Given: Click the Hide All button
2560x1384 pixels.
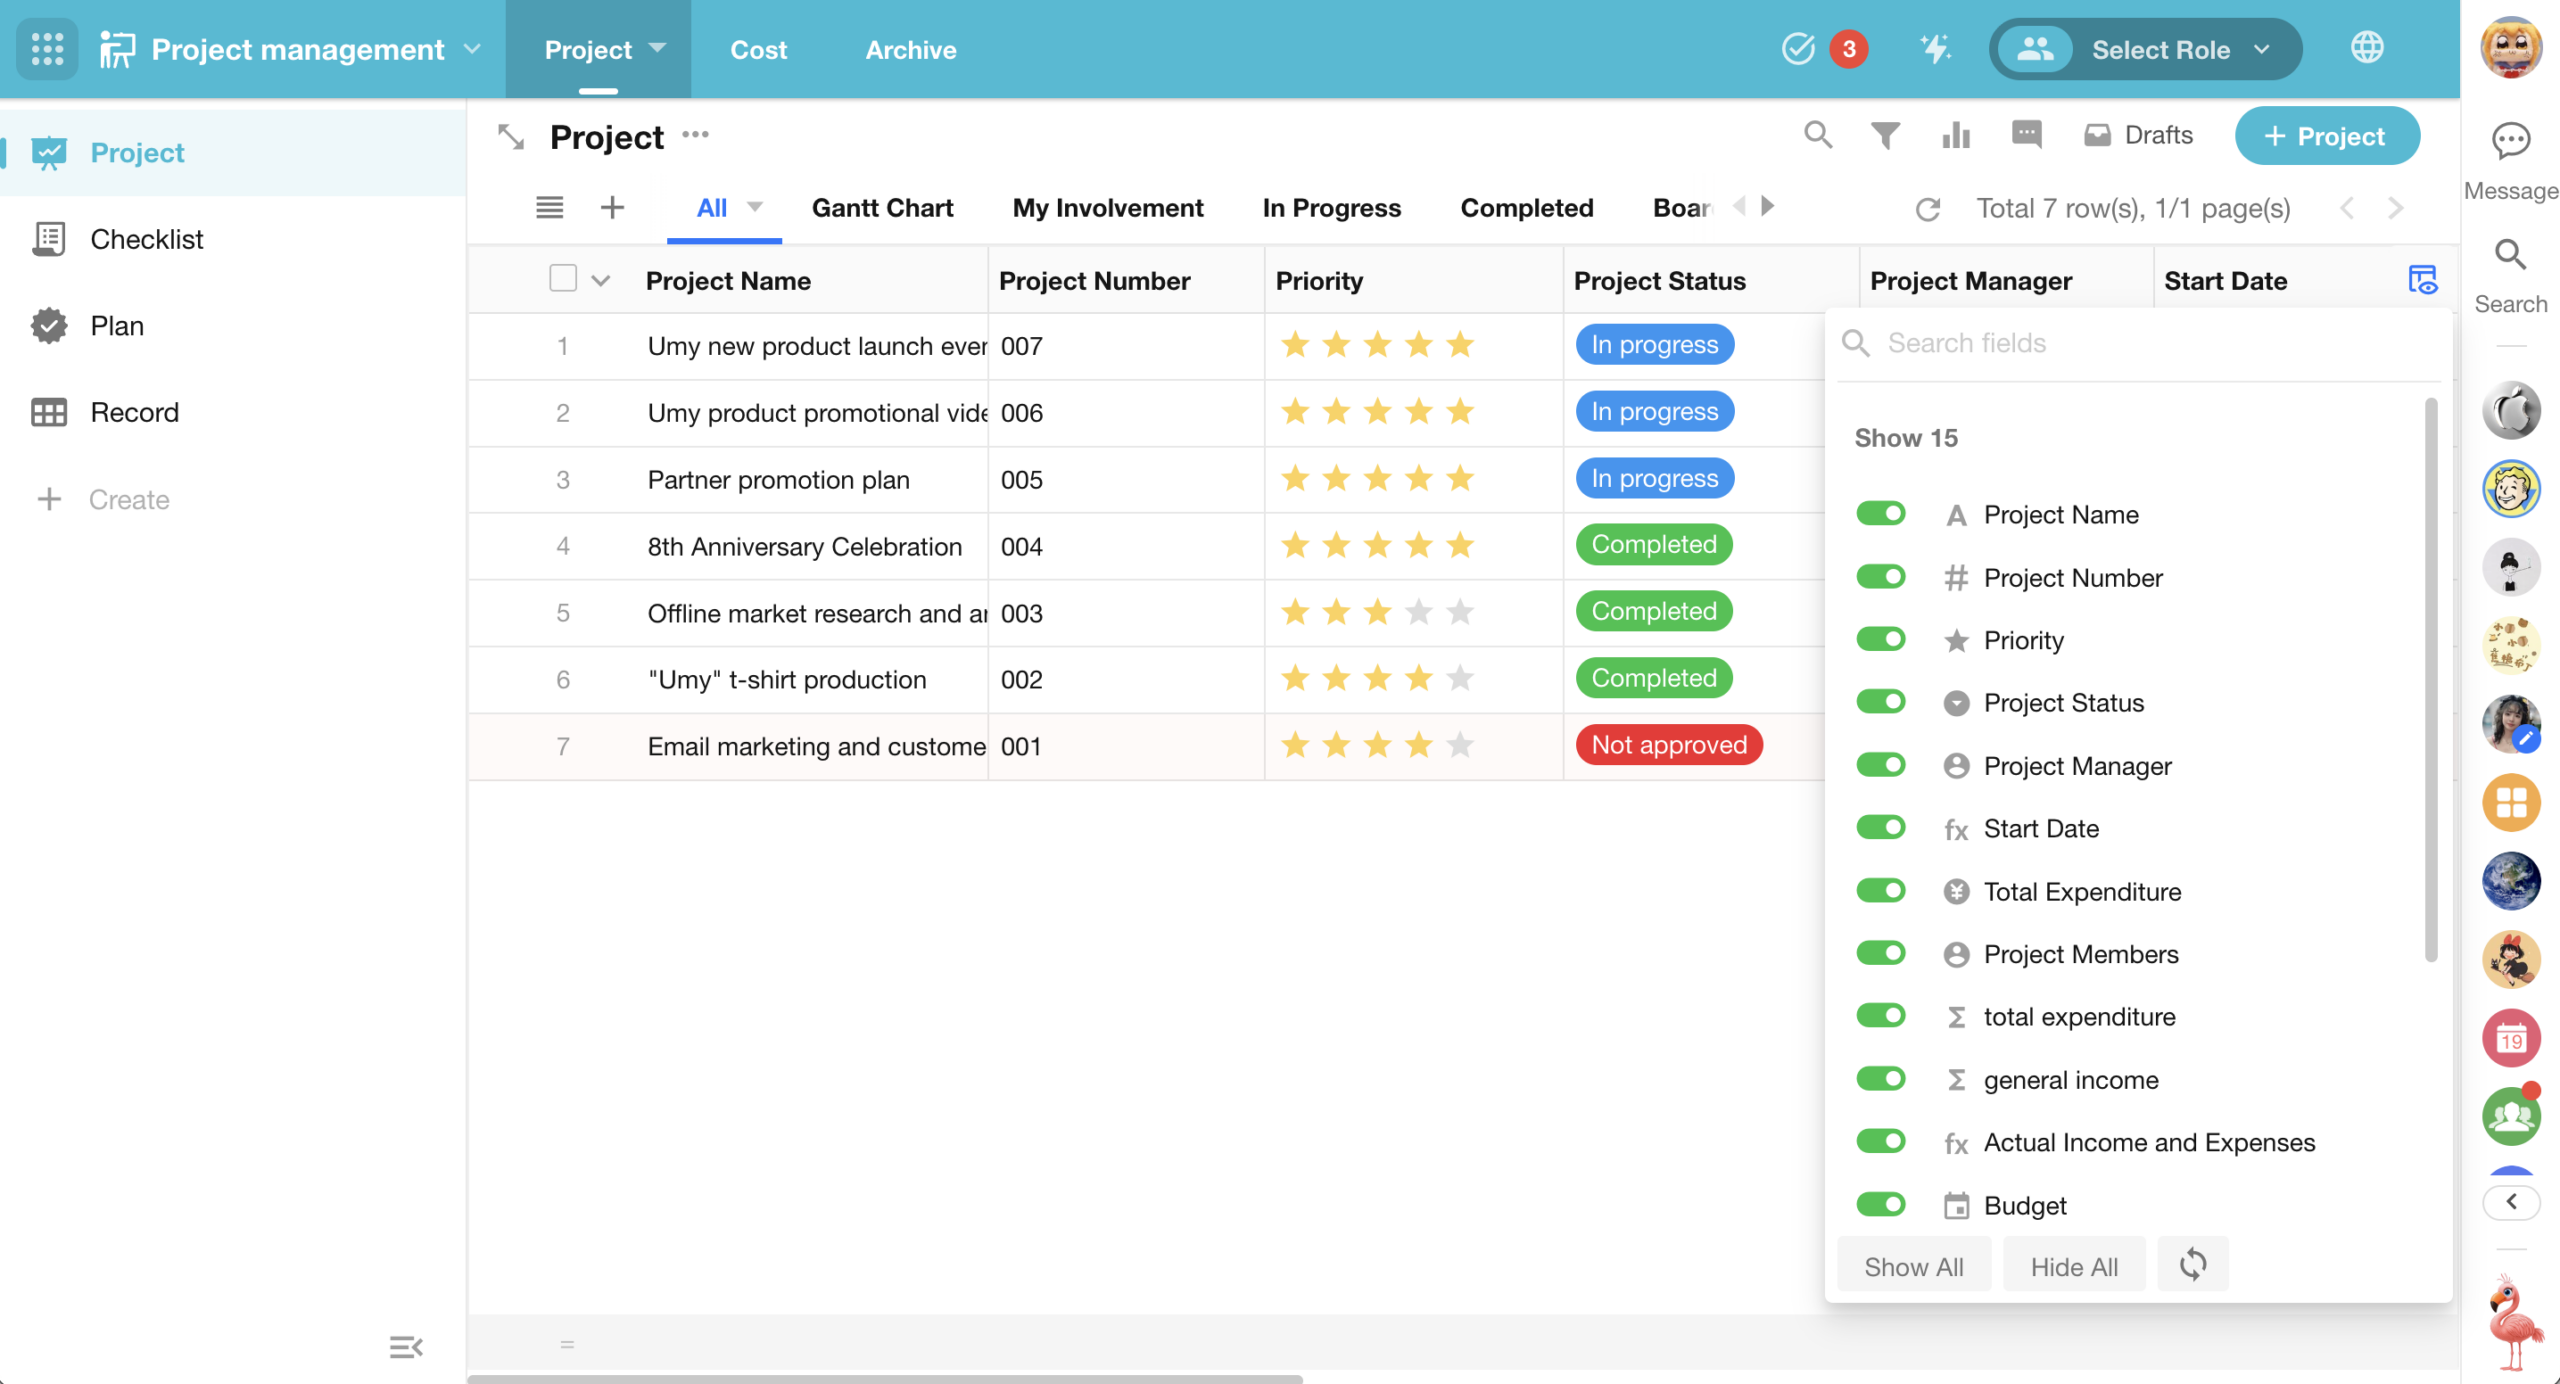Looking at the screenshot, I should point(2074,1266).
